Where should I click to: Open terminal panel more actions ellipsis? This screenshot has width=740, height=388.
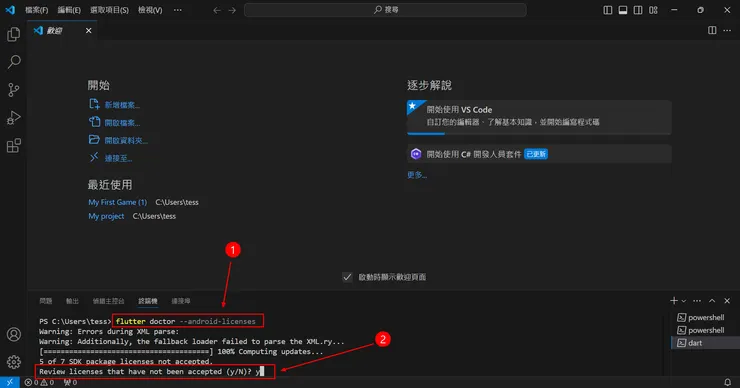click(697, 301)
